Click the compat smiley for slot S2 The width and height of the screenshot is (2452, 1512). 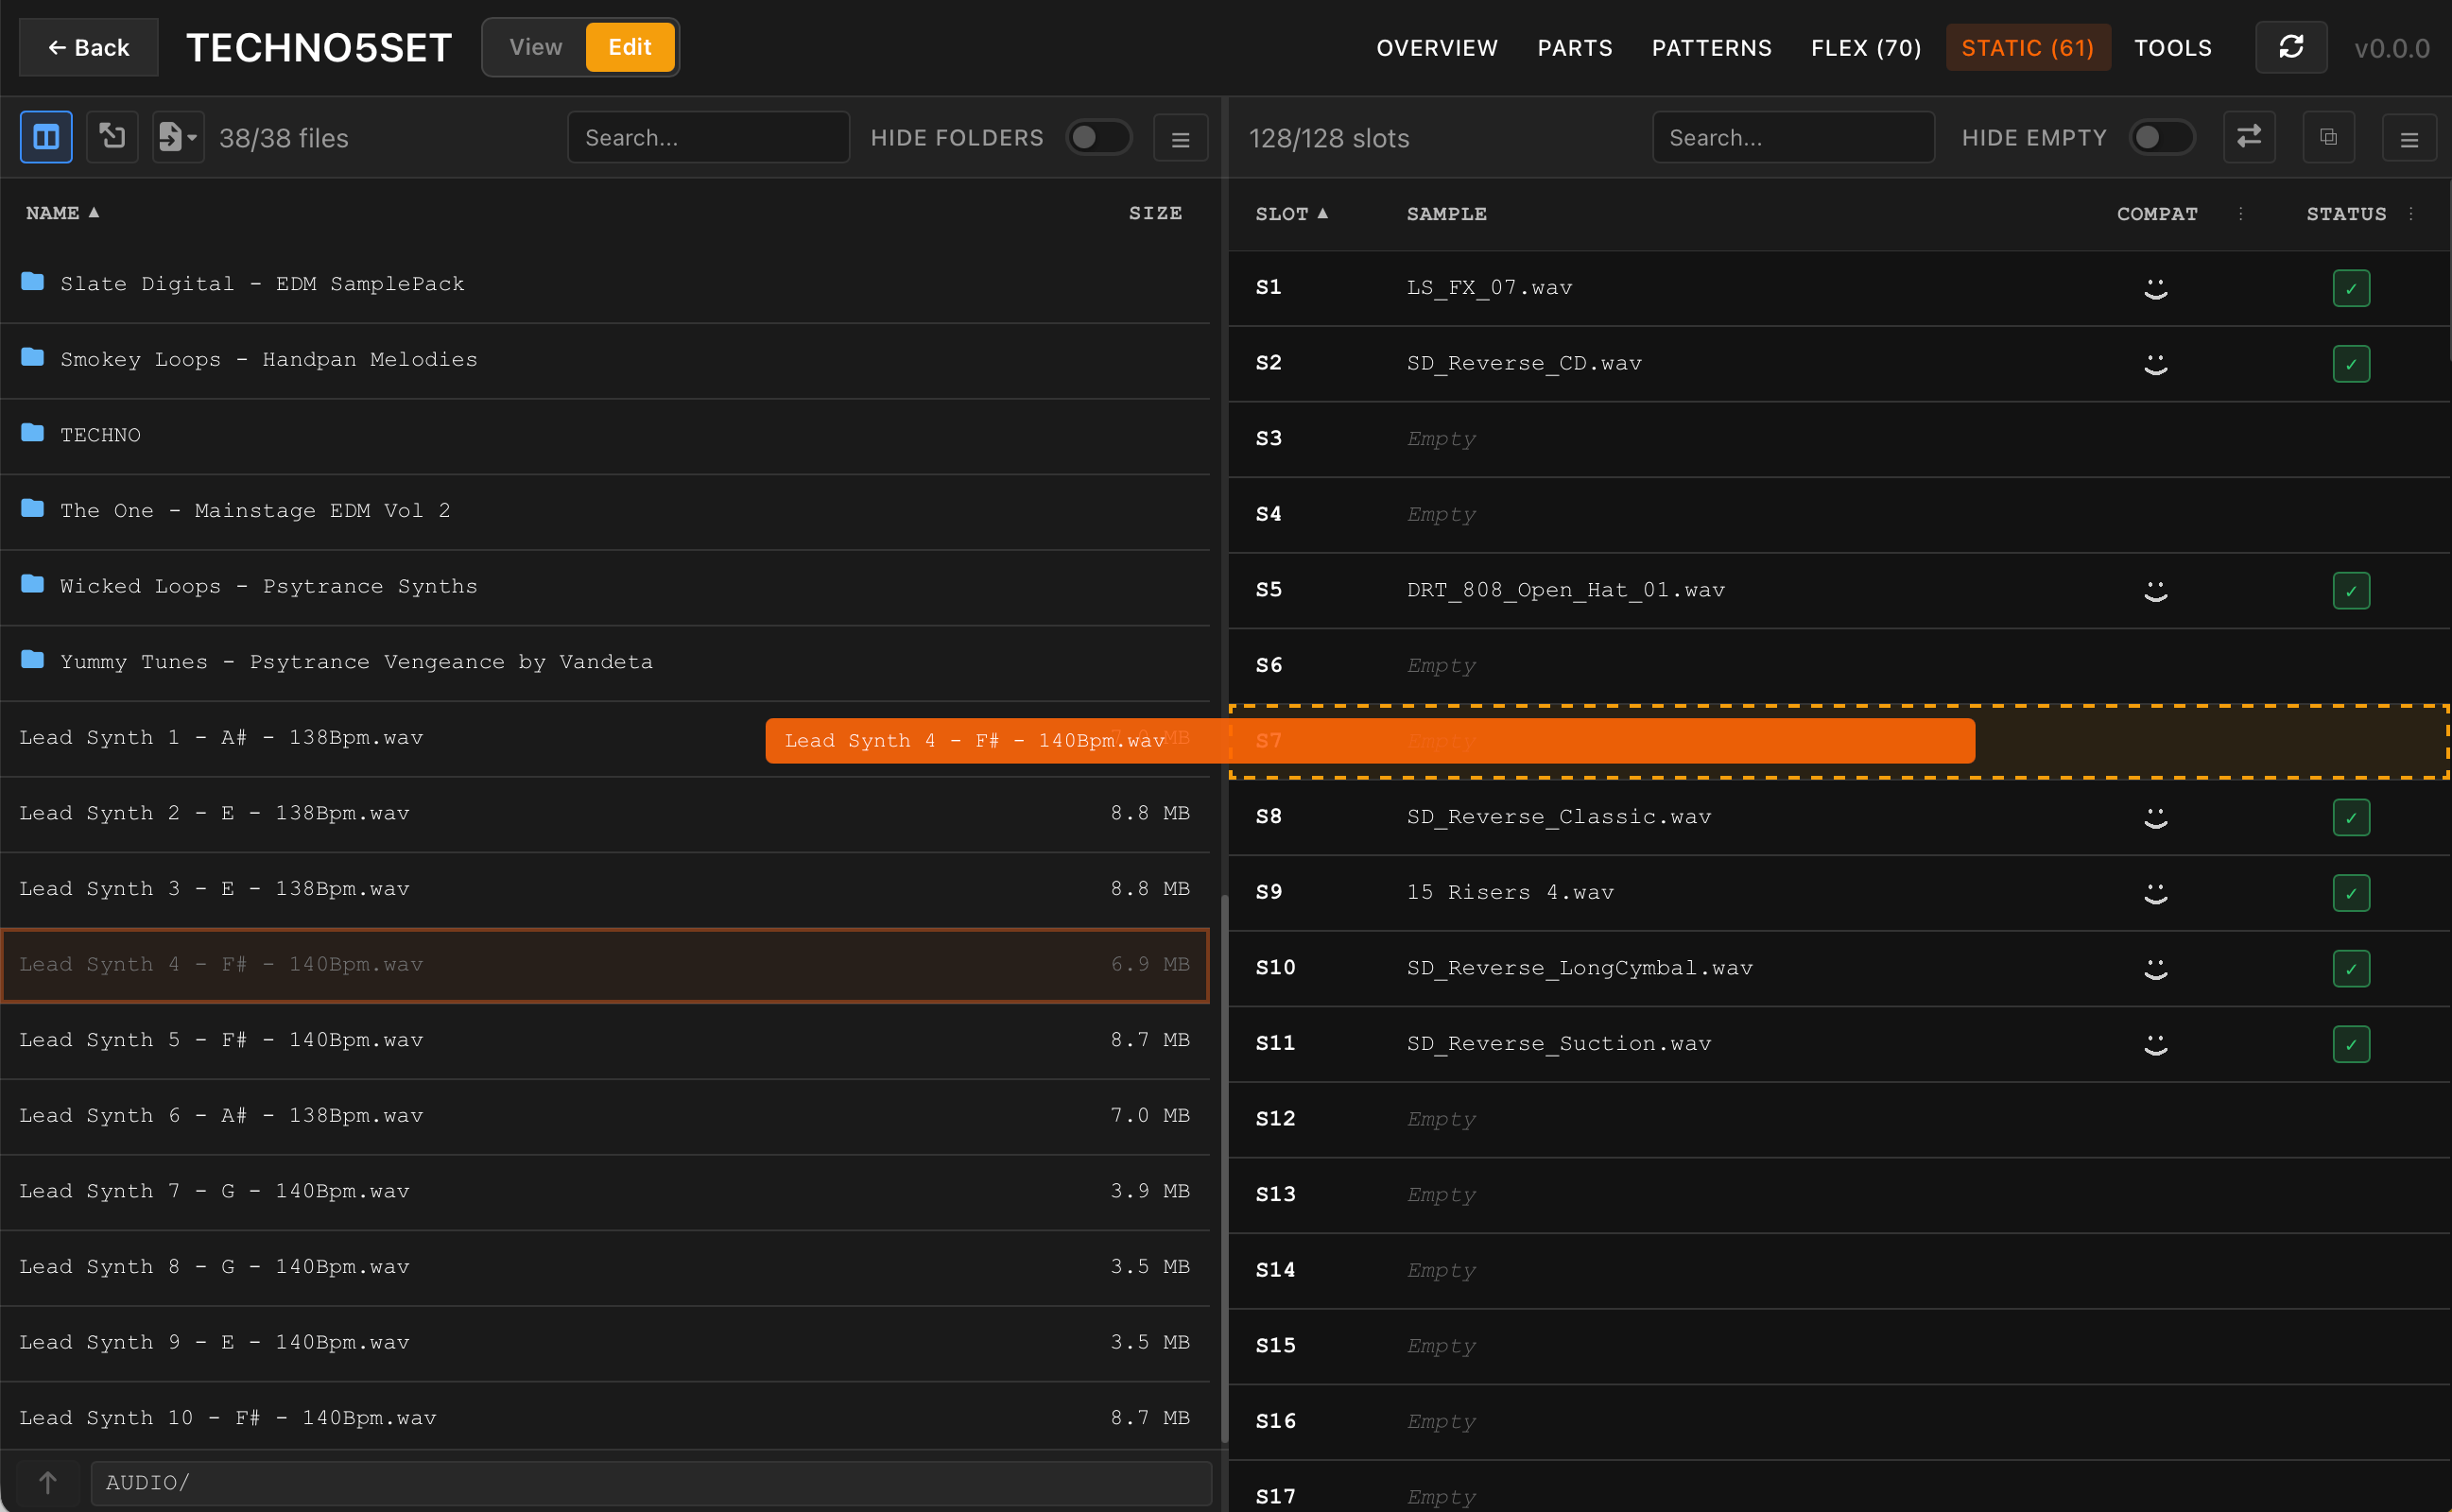click(x=2156, y=364)
